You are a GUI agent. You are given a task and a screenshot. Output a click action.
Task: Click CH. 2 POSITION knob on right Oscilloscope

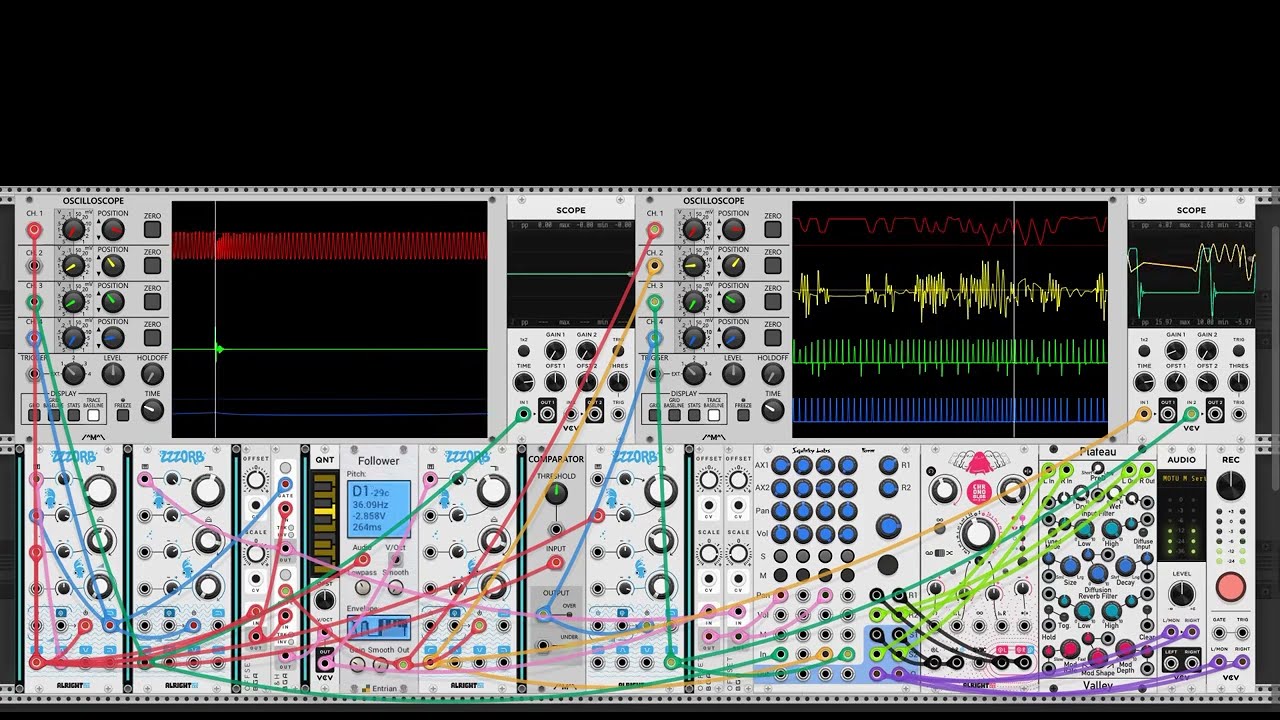pyautogui.click(x=733, y=266)
